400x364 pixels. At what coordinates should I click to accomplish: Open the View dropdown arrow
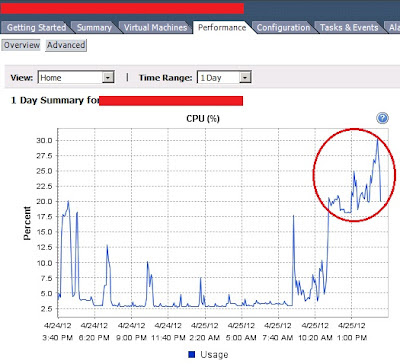coord(108,78)
